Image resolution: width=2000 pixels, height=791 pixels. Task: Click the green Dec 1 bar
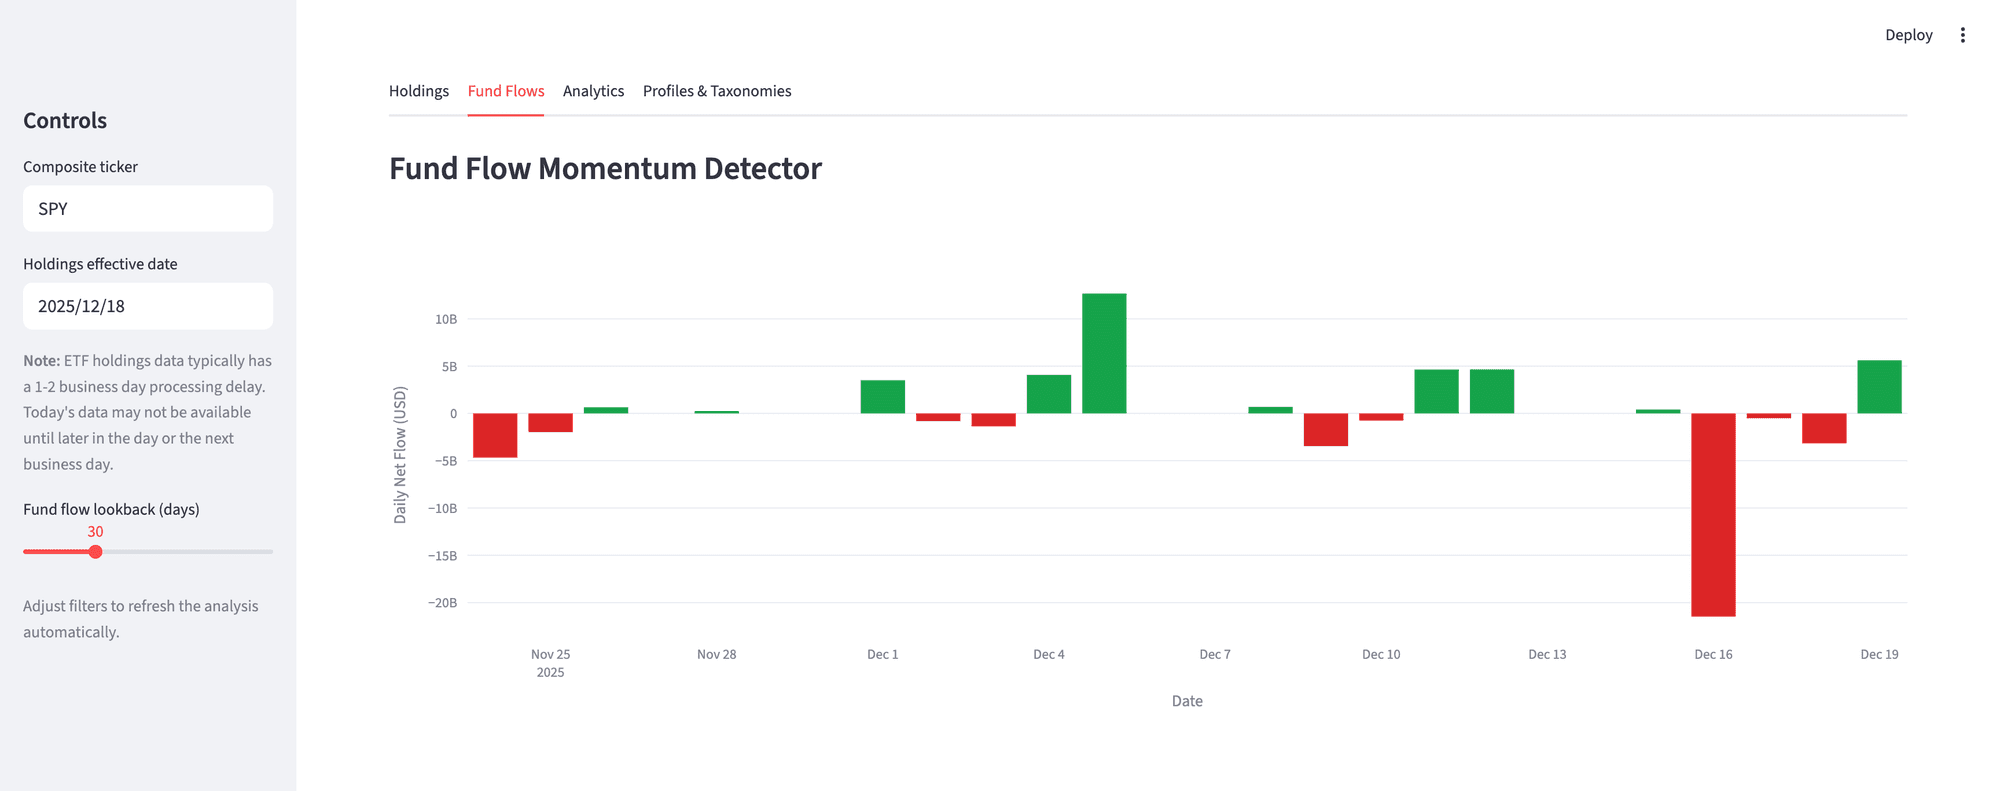tap(882, 397)
